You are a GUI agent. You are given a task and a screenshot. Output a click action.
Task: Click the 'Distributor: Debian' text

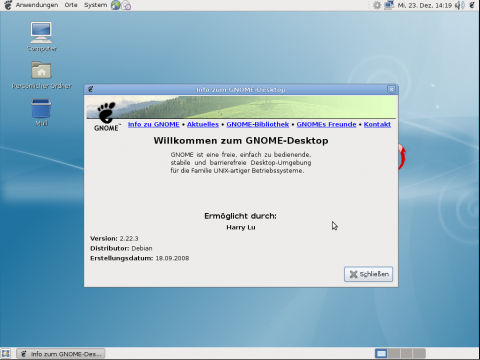tap(121, 248)
